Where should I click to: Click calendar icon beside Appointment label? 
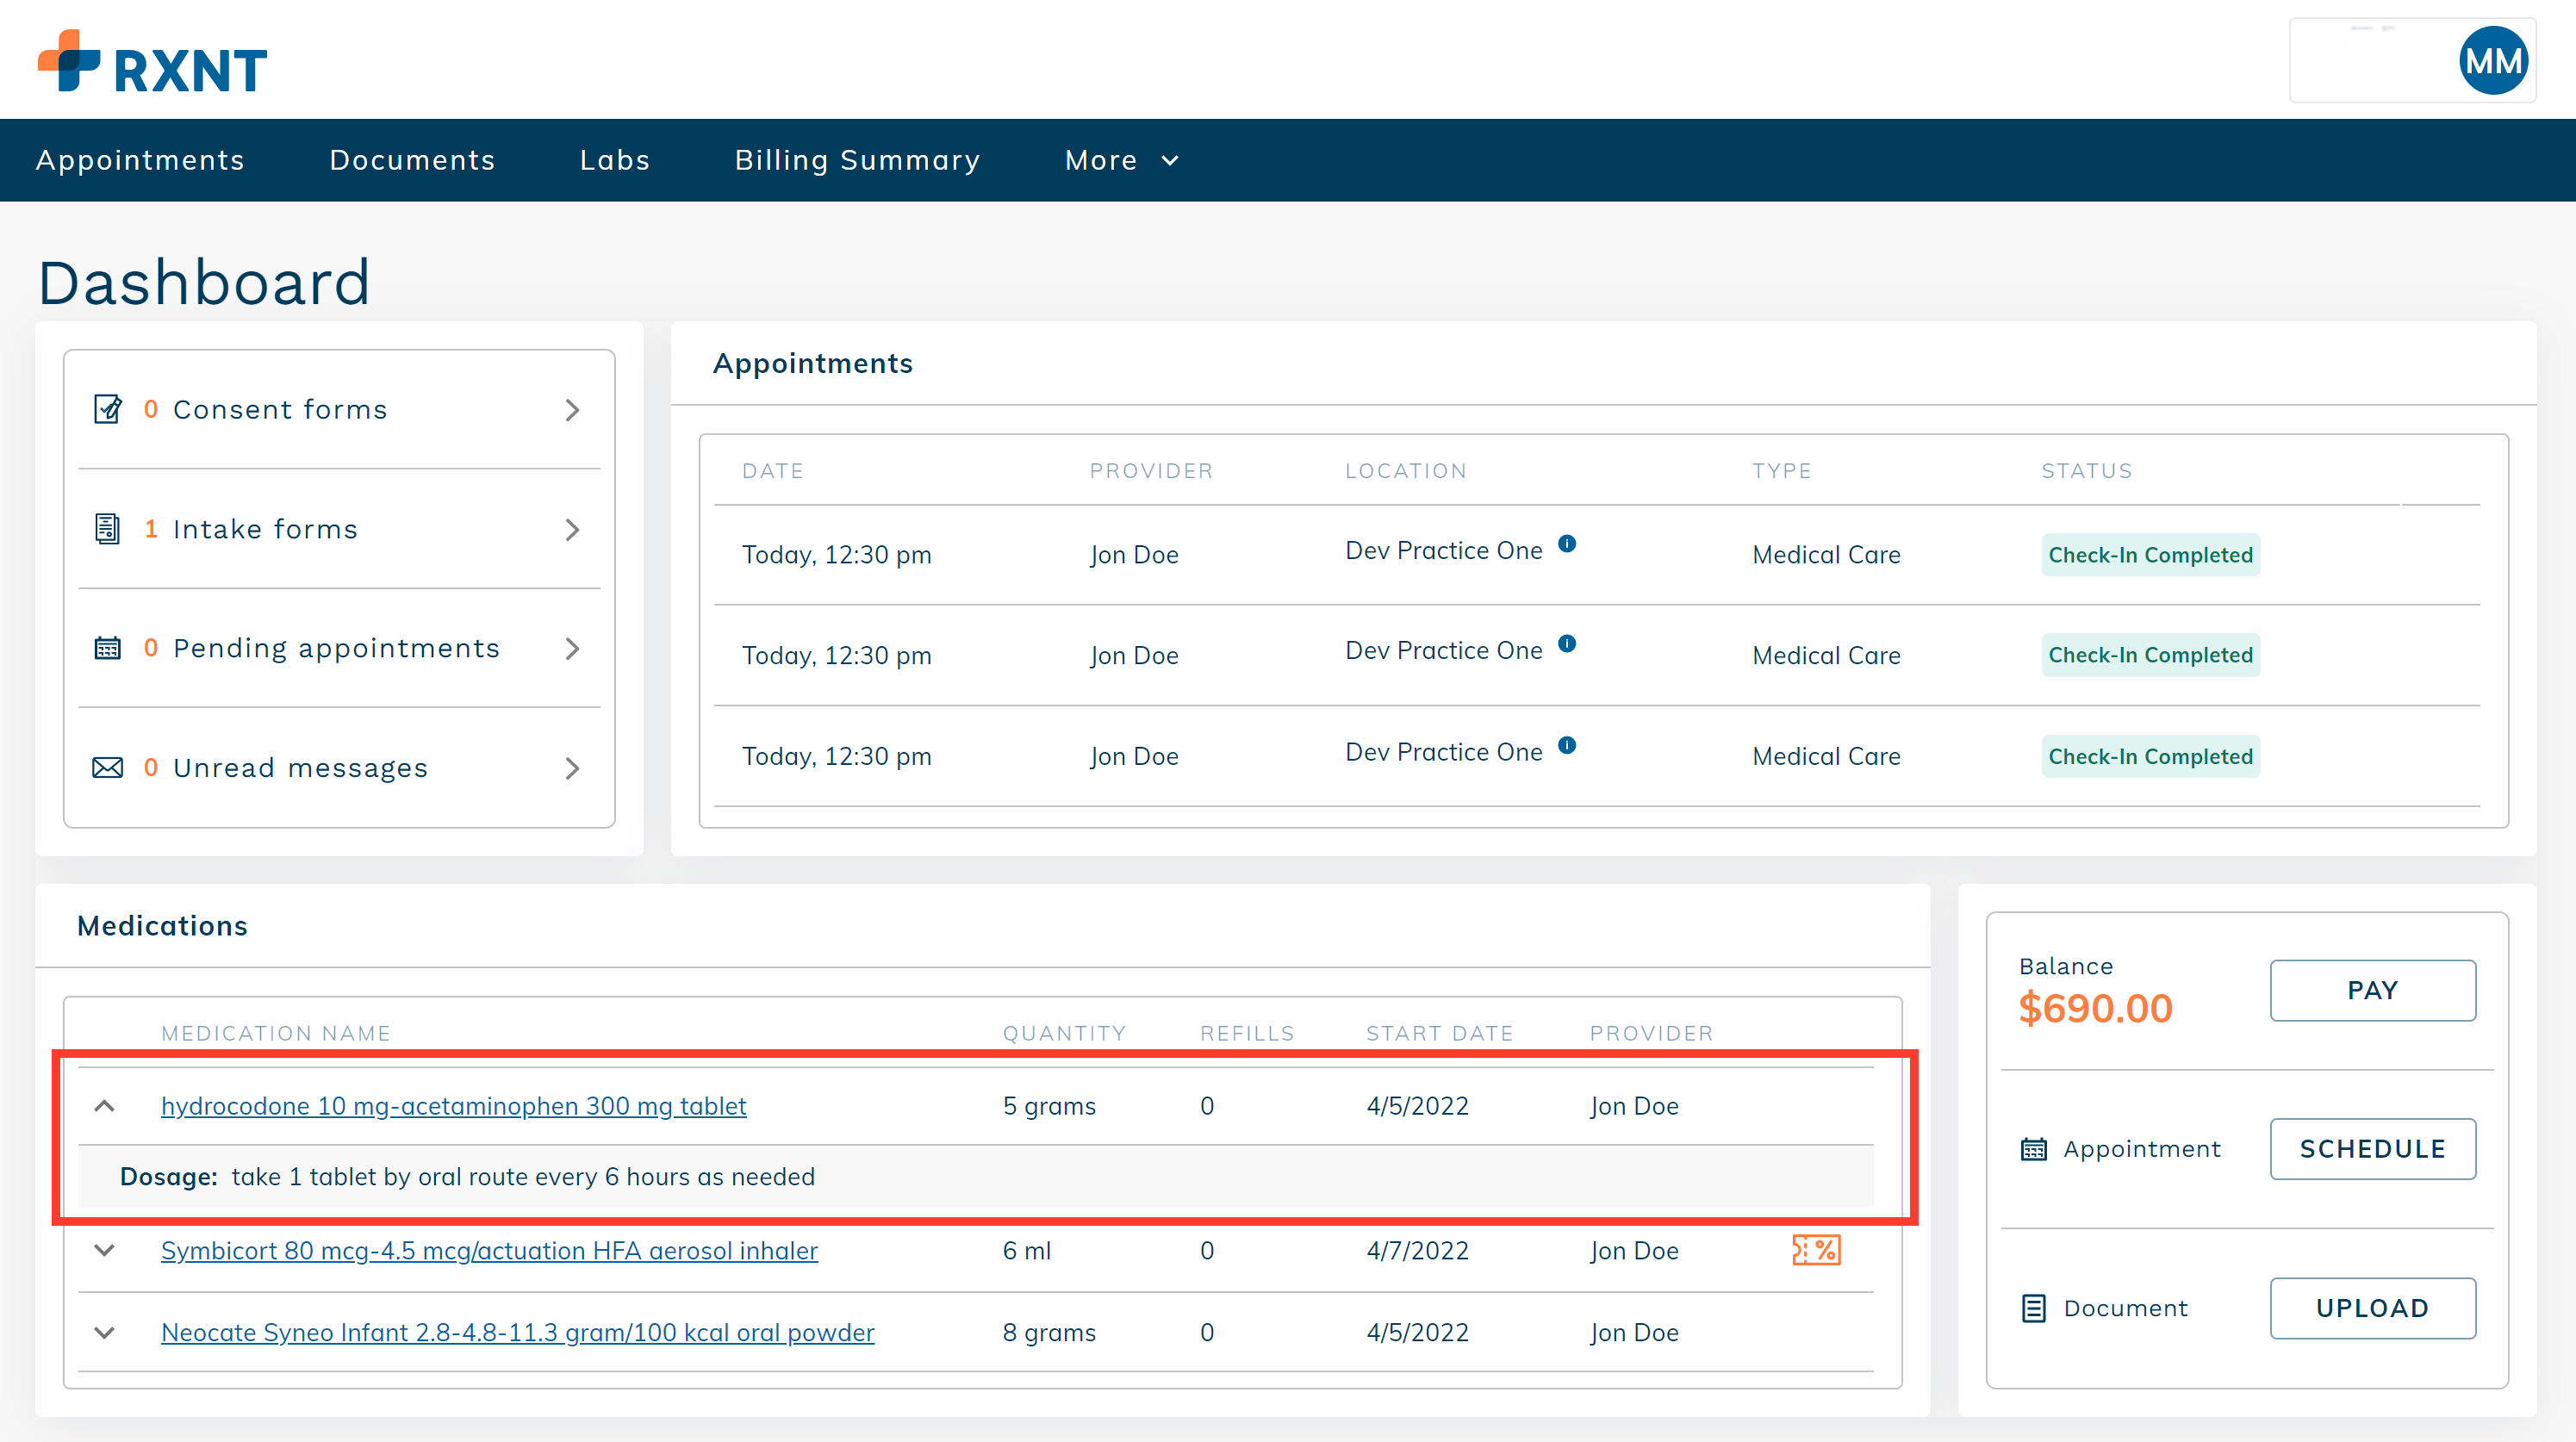2034,1149
